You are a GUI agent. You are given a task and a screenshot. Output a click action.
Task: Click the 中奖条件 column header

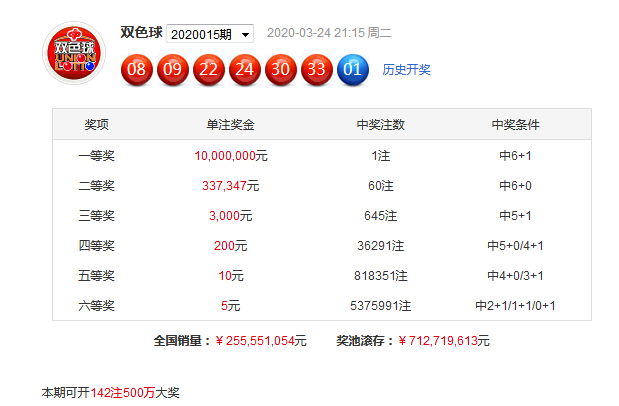pyautogui.click(x=515, y=124)
